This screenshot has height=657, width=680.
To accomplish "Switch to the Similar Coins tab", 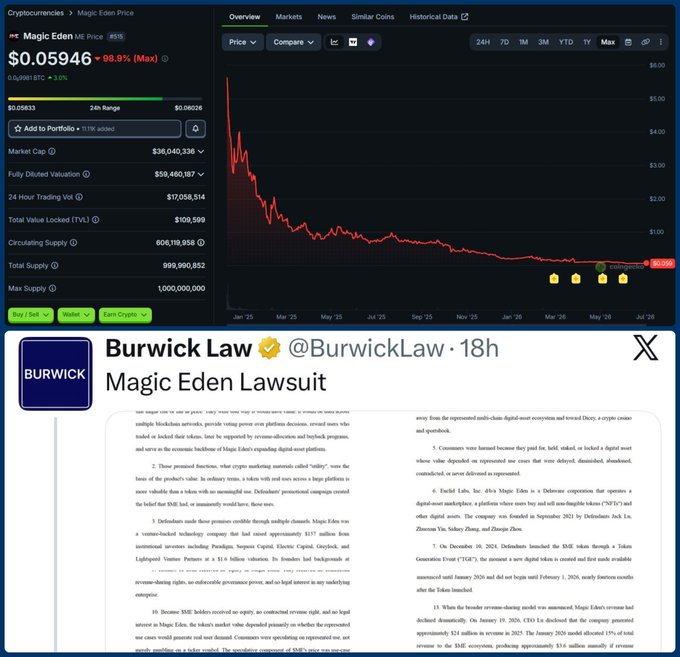I will click(373, 16).
